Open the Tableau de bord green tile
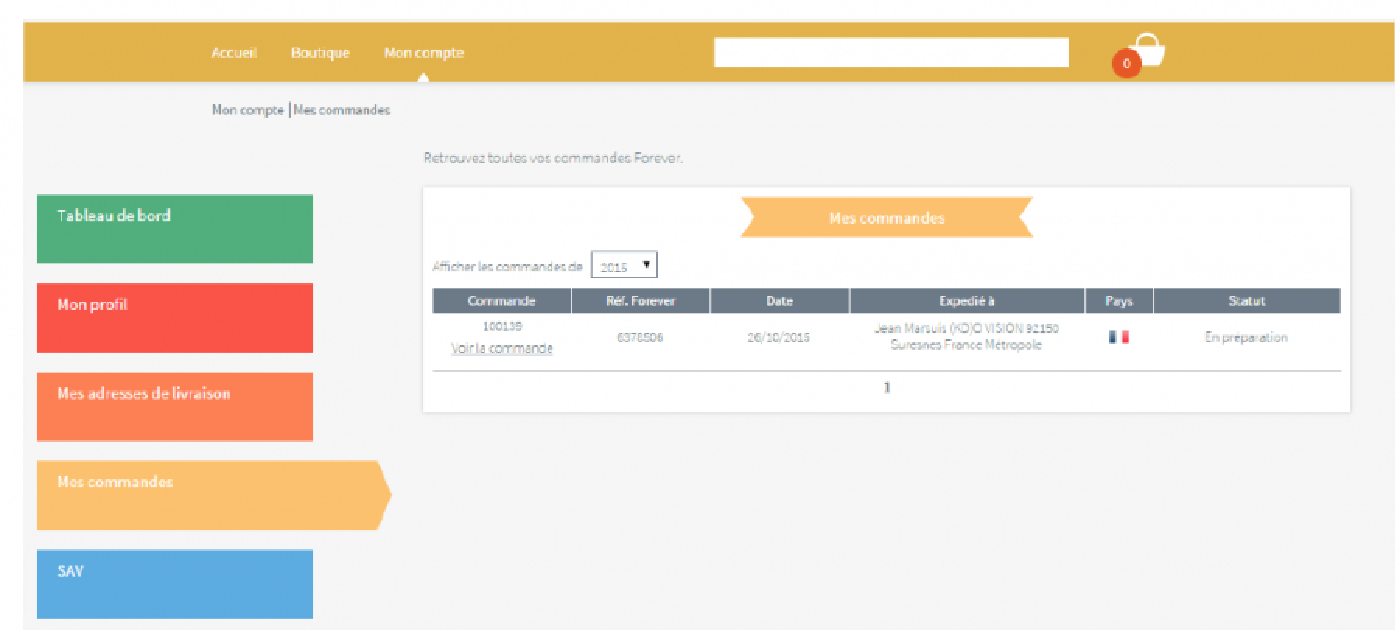 click(x=175, y=229)
